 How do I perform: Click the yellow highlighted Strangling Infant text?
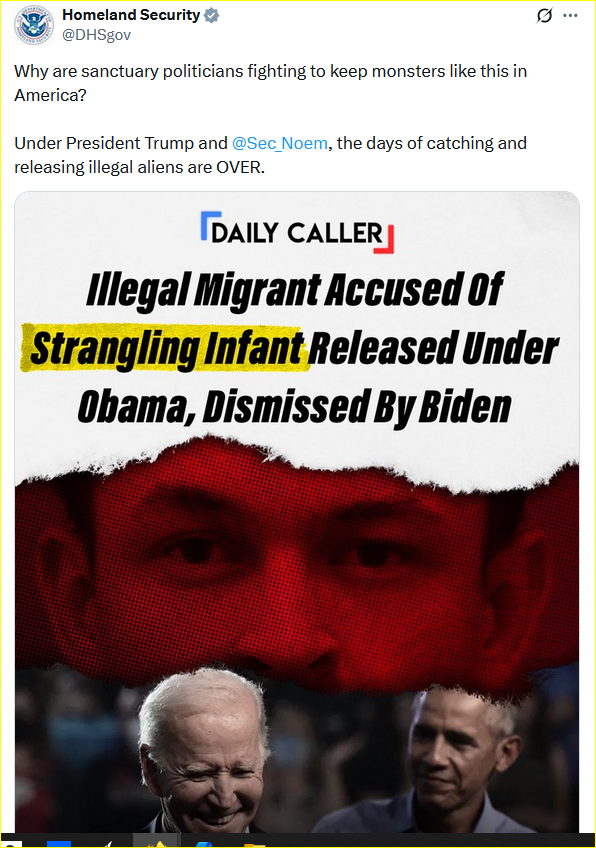167,348
